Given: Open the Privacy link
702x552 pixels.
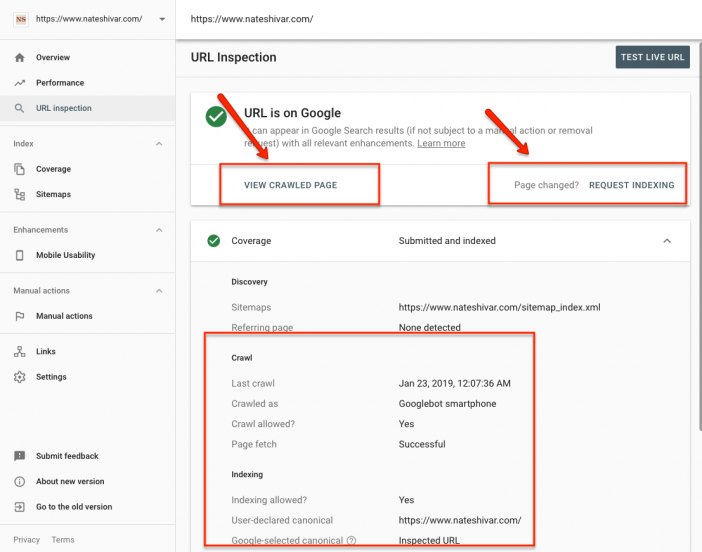Looking at the screenshot, I should point(26,540).
